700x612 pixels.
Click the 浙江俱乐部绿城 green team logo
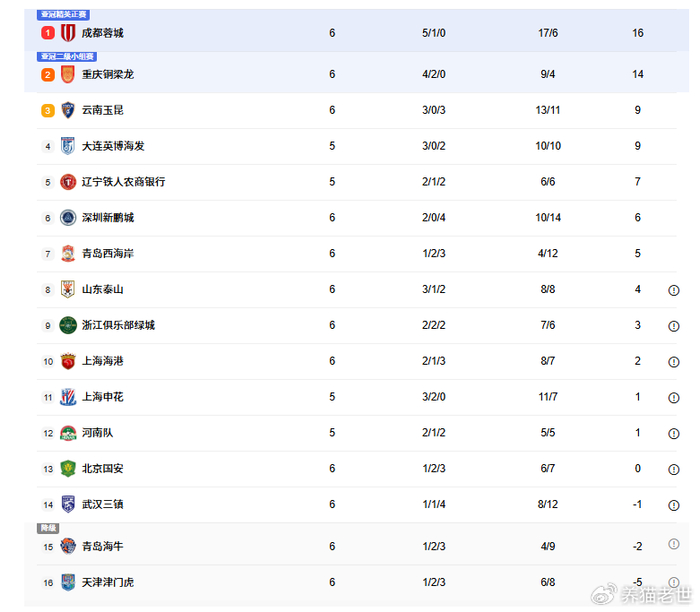68,325
